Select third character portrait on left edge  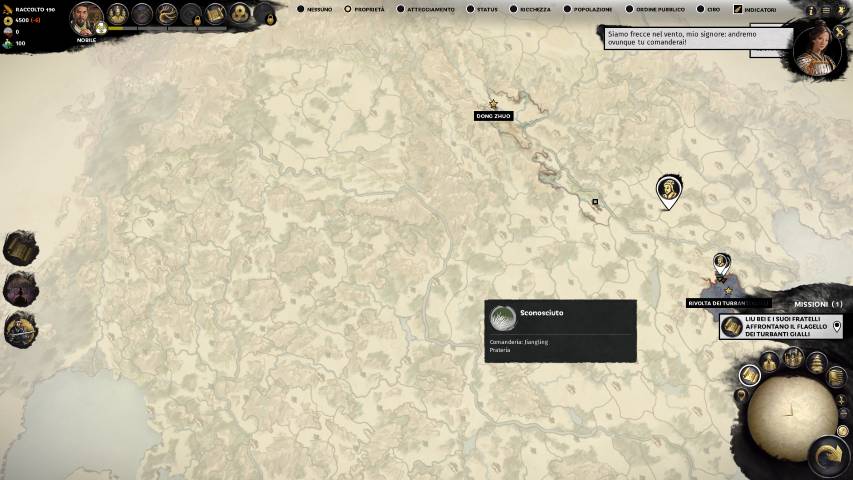pos(20,328)
